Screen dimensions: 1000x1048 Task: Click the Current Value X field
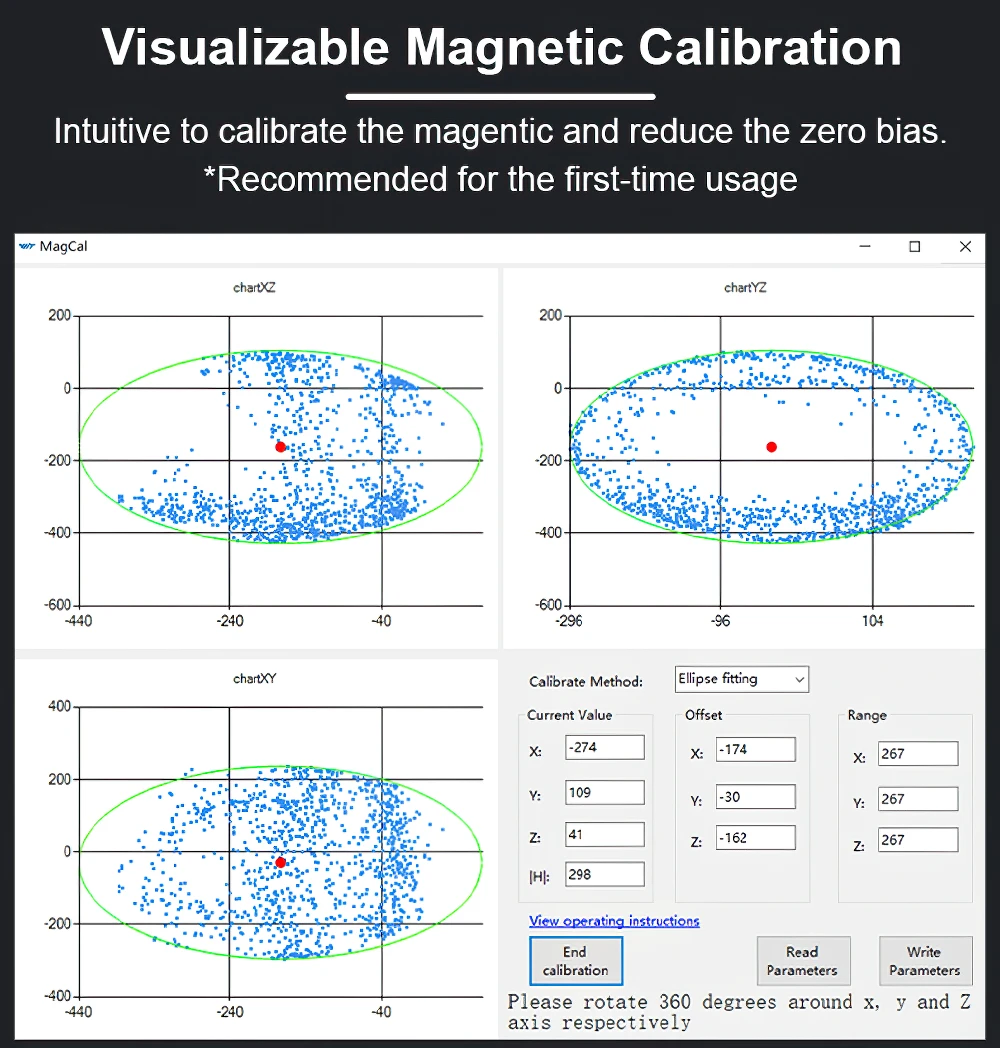[604, 747]
